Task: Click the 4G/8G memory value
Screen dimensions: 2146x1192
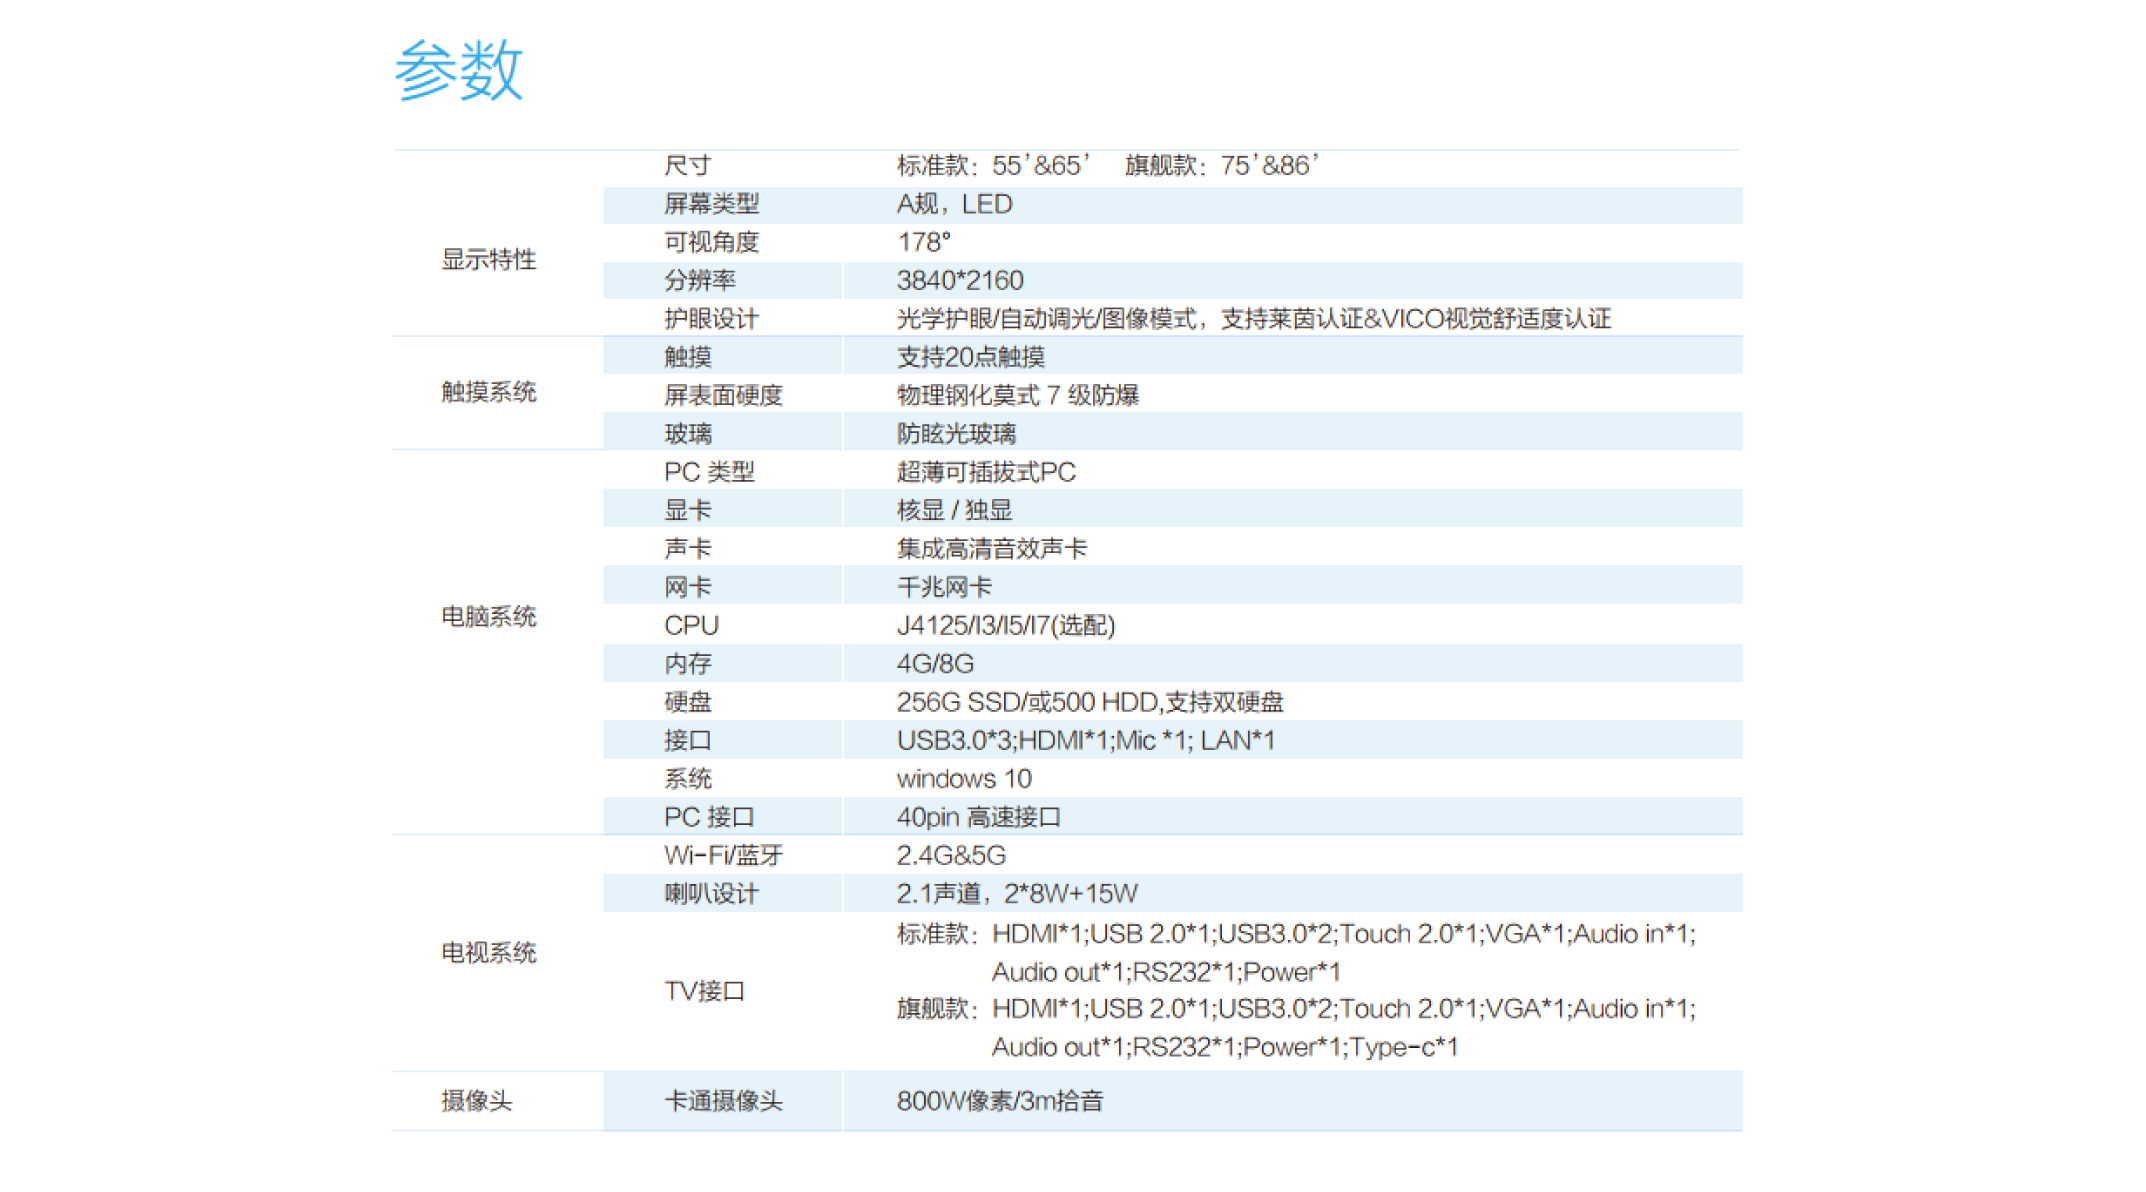Action: 935,664
